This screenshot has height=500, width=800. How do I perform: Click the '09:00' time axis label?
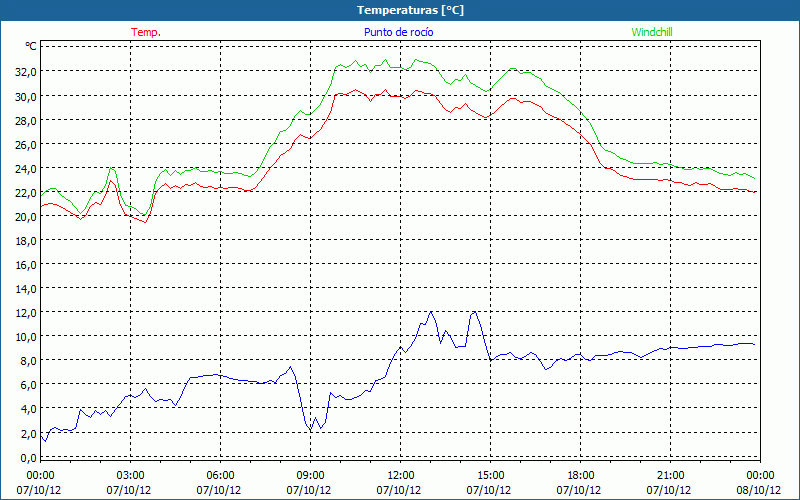(310, 476)
